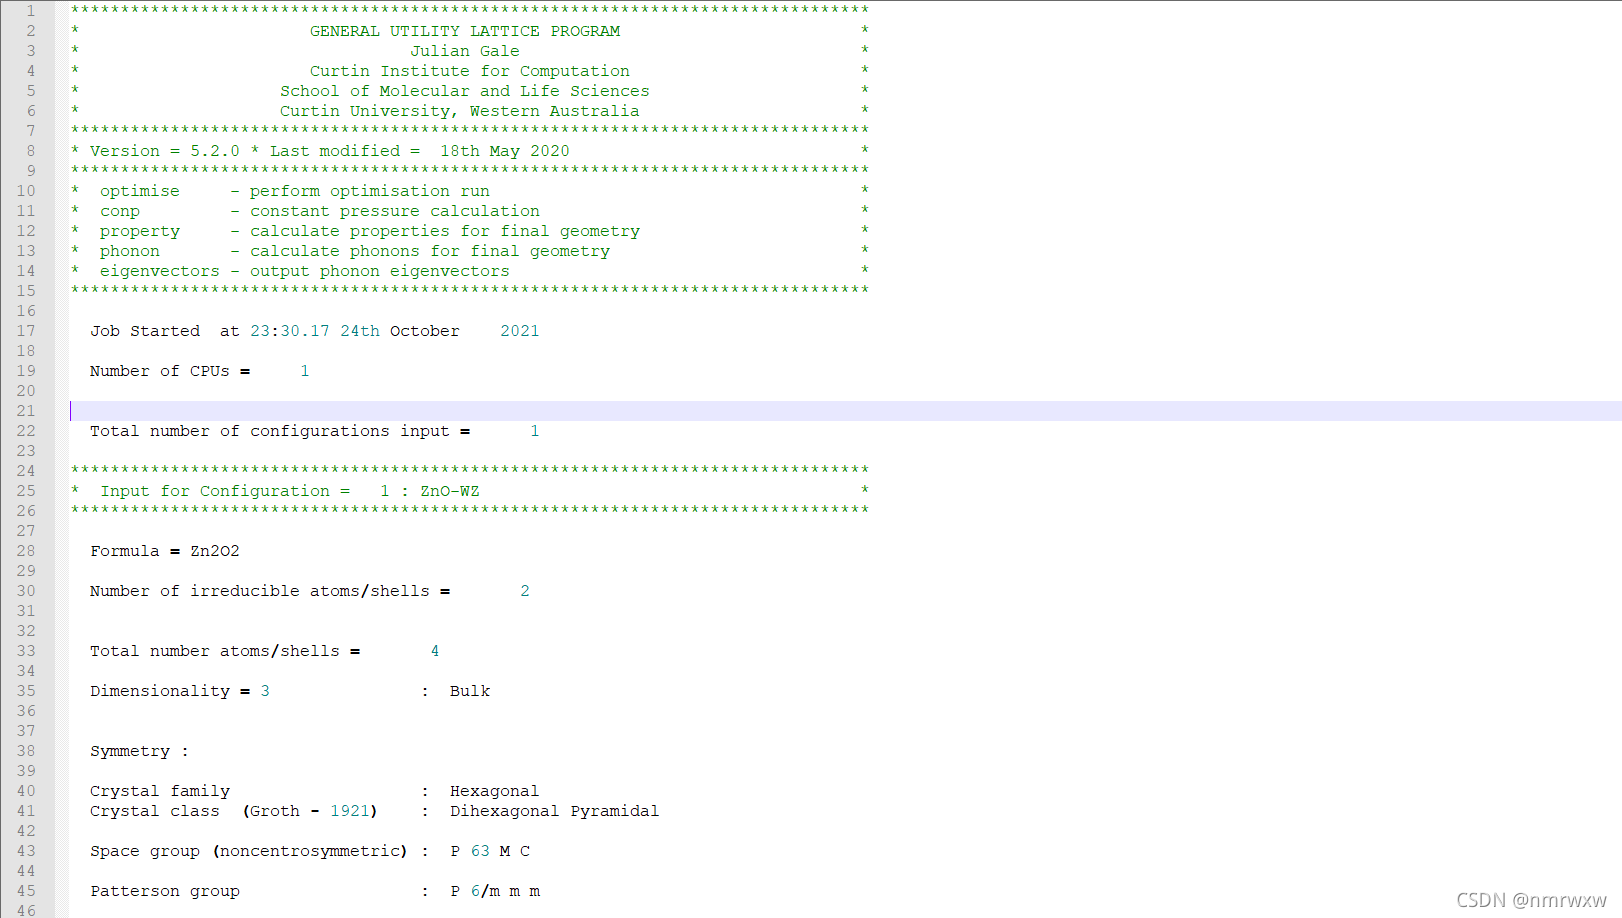Click 'Number of CPUs =' line
The height and width of the screenshot is (918, 1622).
click(170, 371)
